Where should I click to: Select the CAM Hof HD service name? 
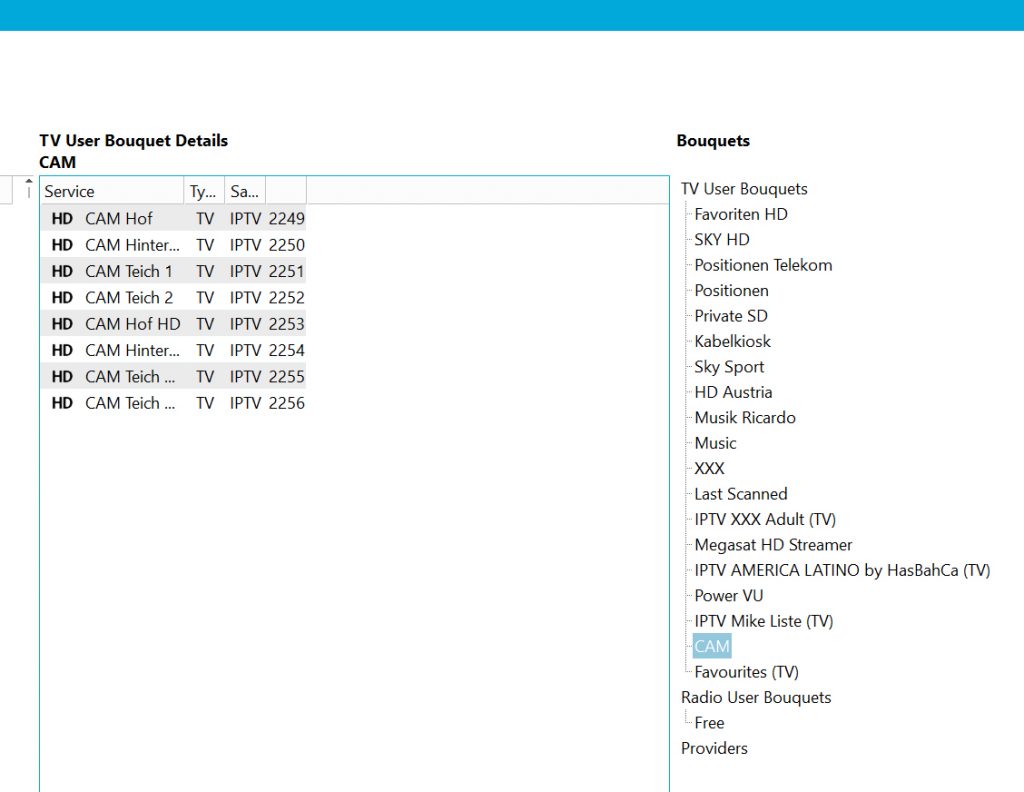pos(133,324)
